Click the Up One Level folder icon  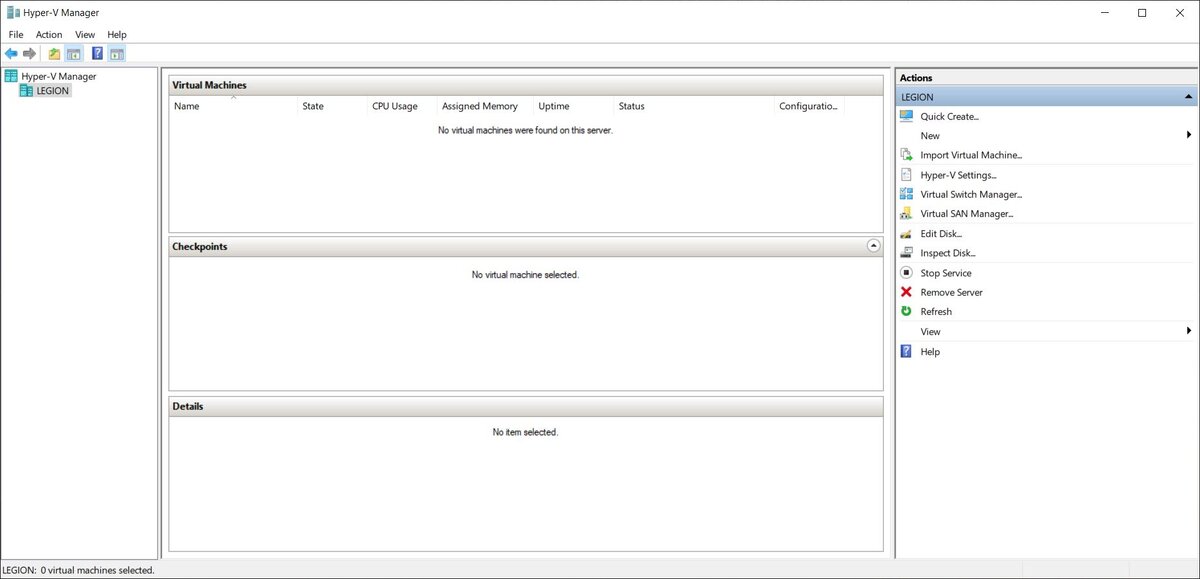(54, 53)
